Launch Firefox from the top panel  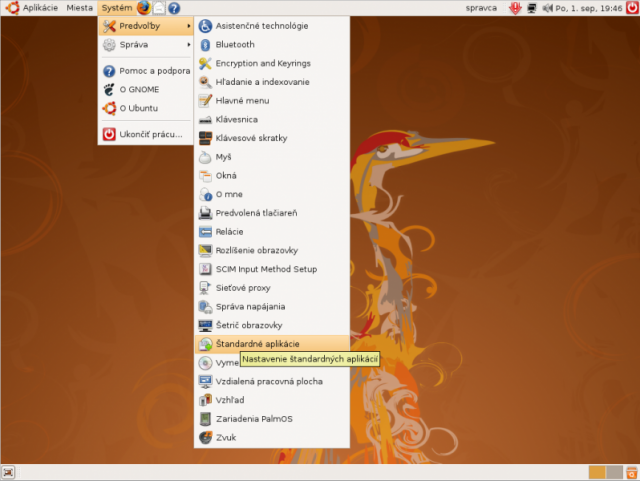point(144,8)
